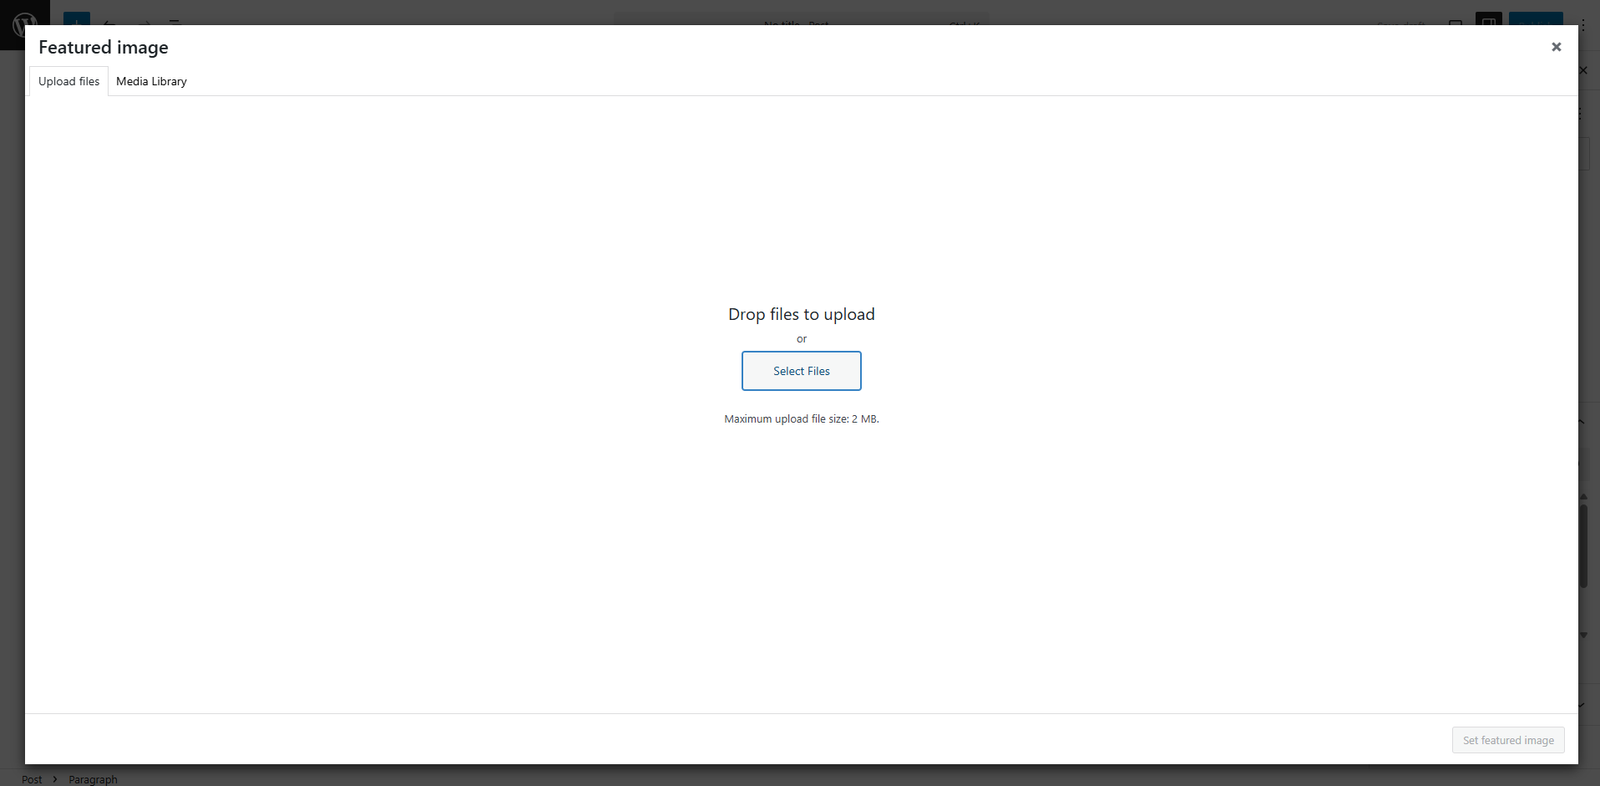Close the Featured image dialog

pos(1556,47)
